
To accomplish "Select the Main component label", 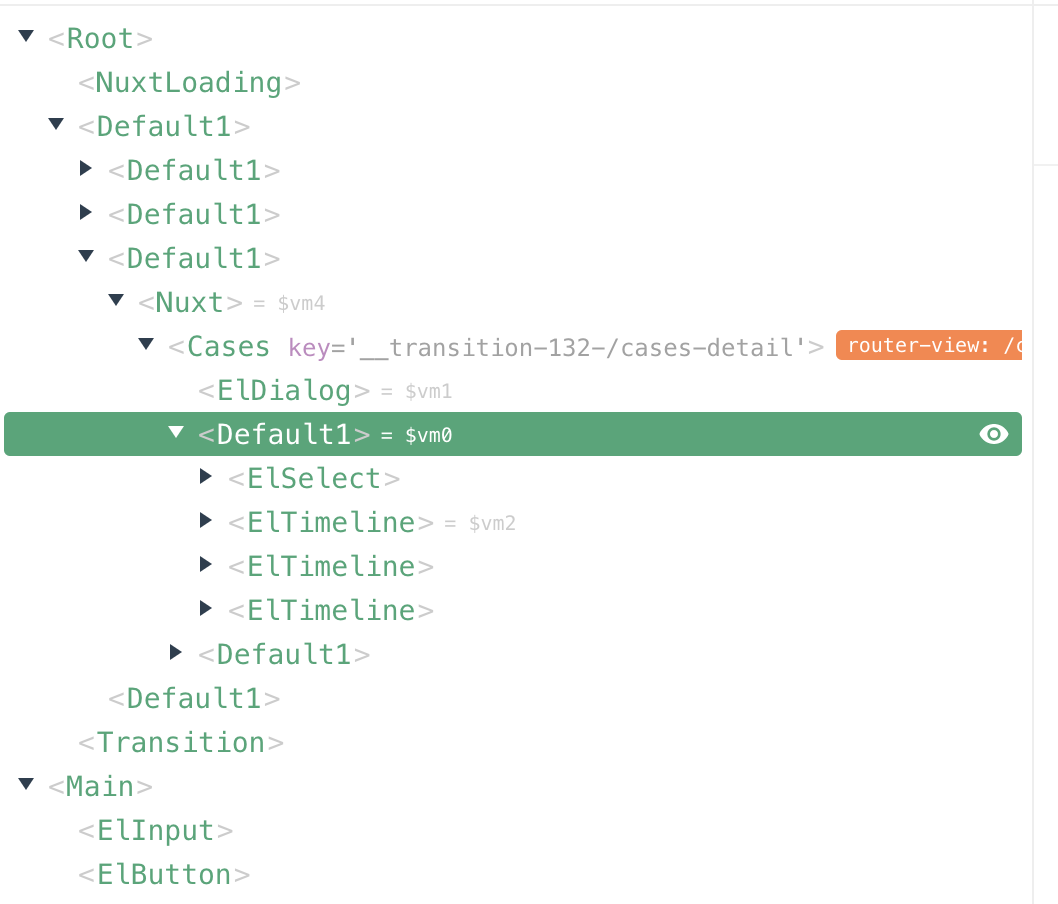I will [100, 786].
